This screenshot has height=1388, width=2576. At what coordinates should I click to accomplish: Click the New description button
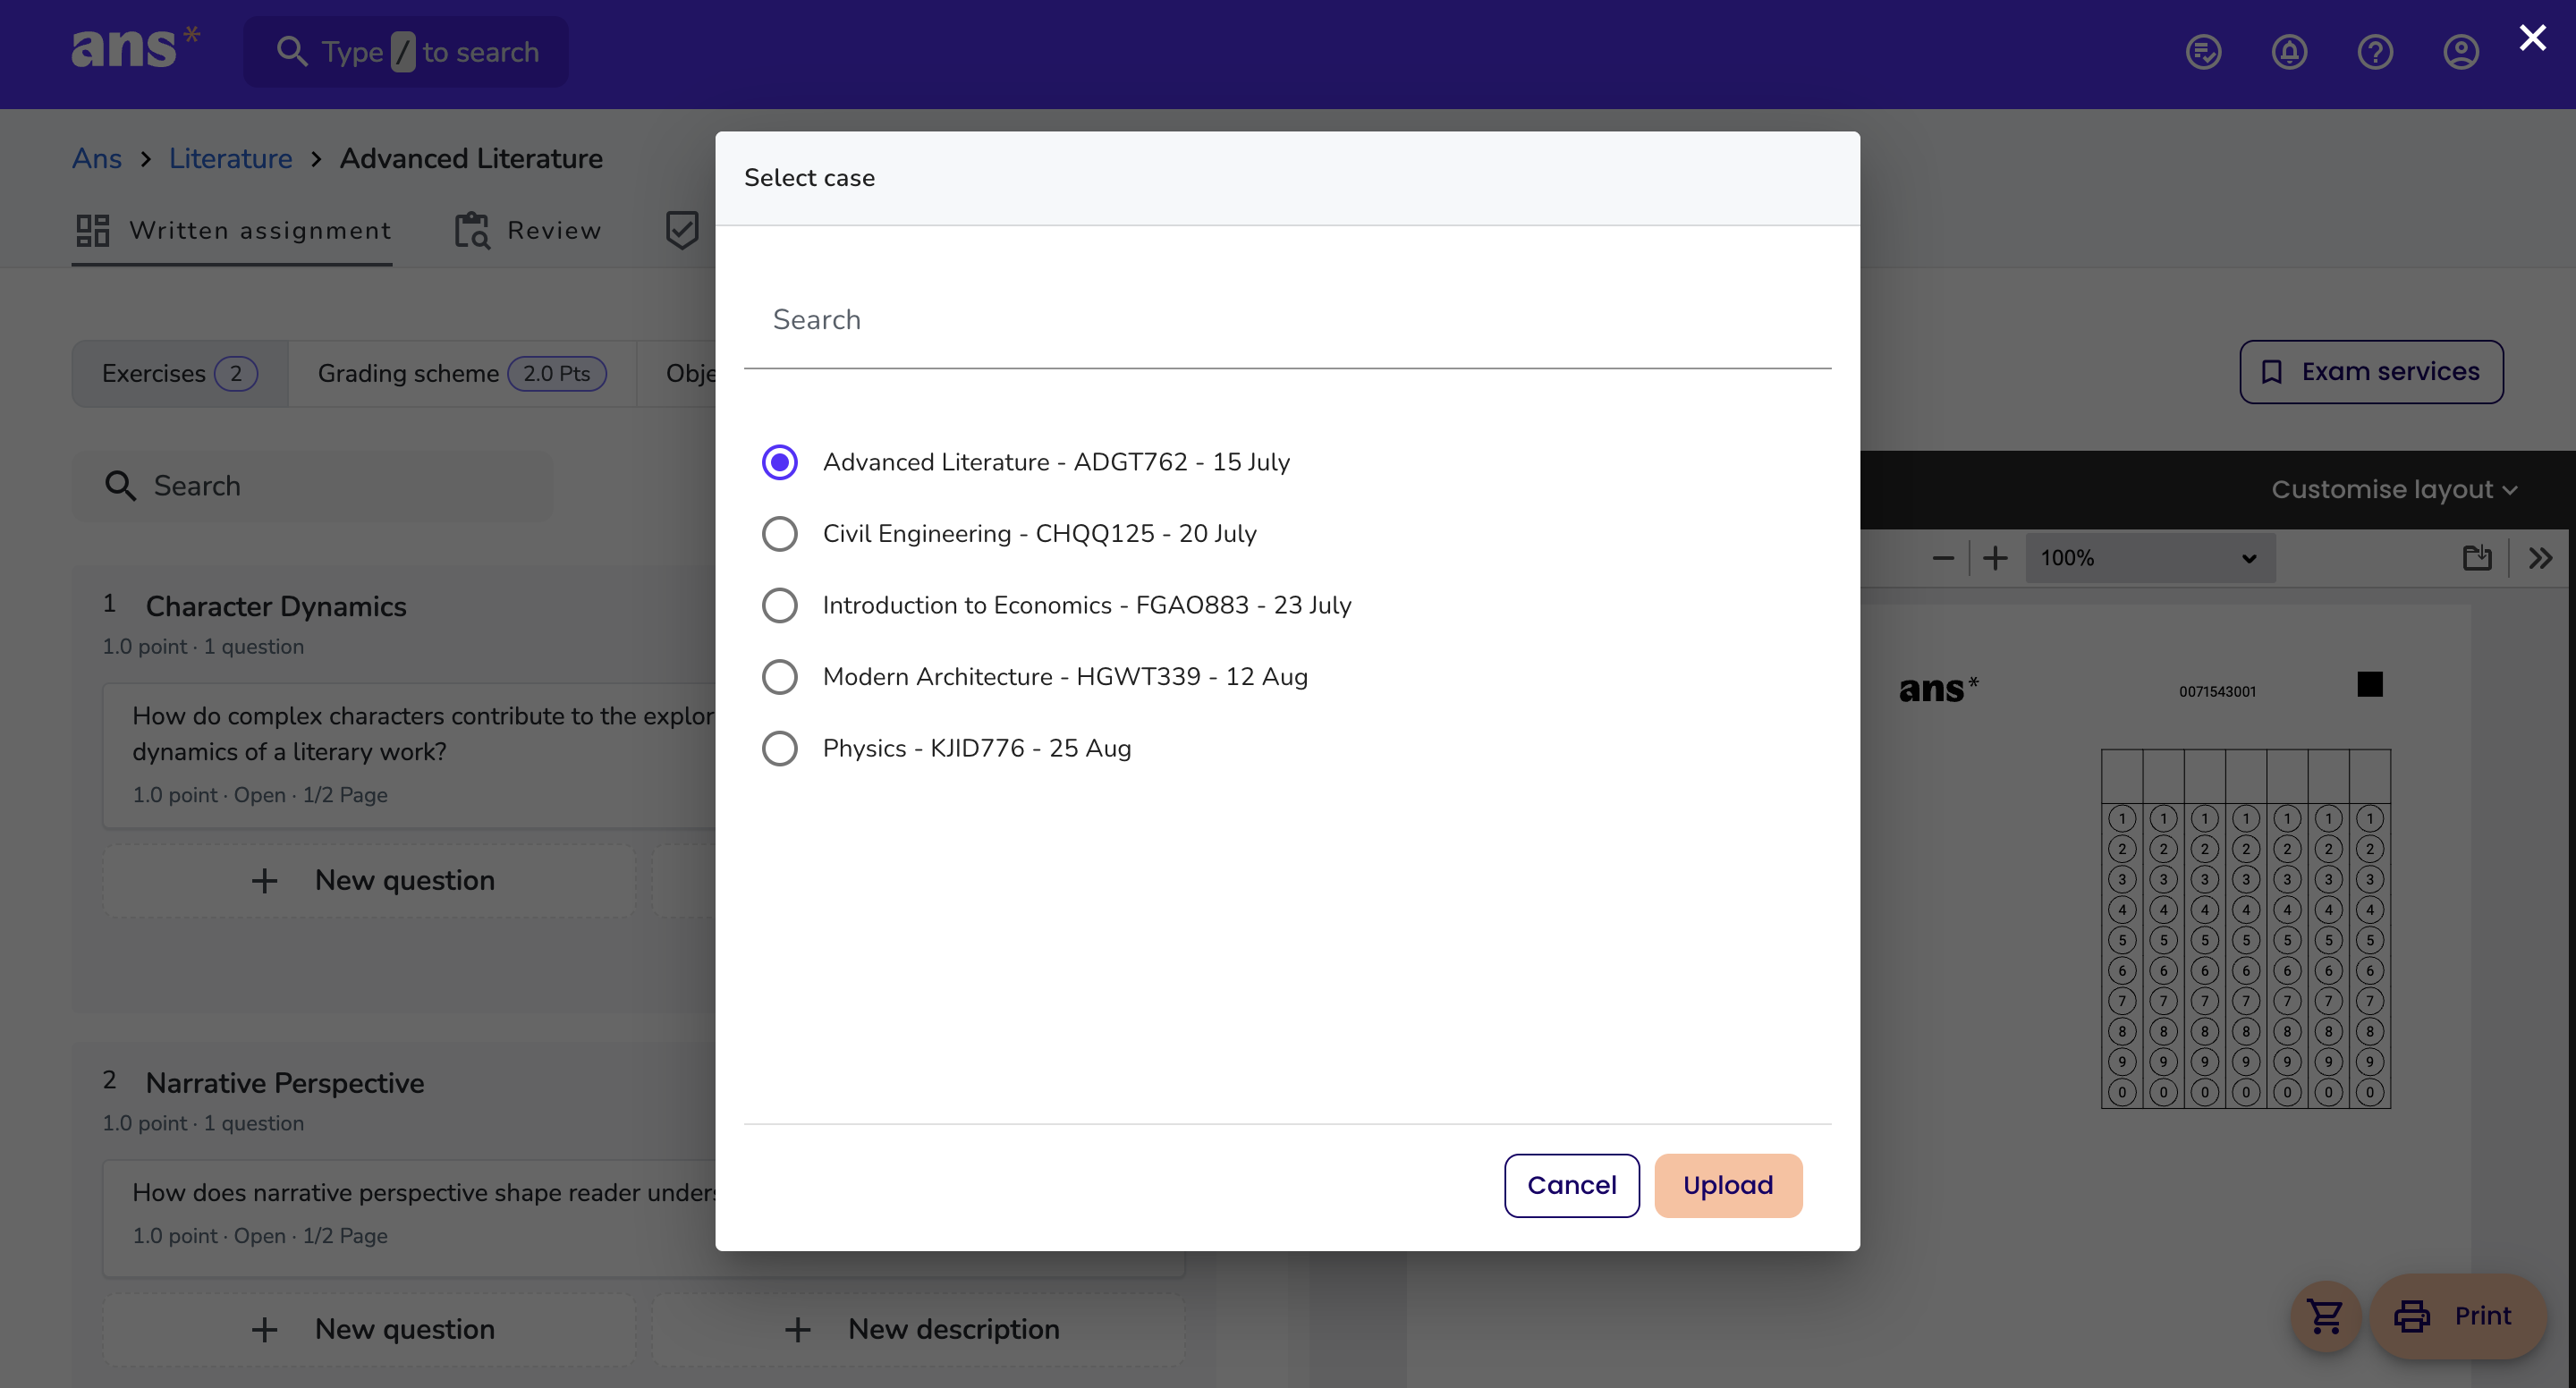click(919, 1330)
